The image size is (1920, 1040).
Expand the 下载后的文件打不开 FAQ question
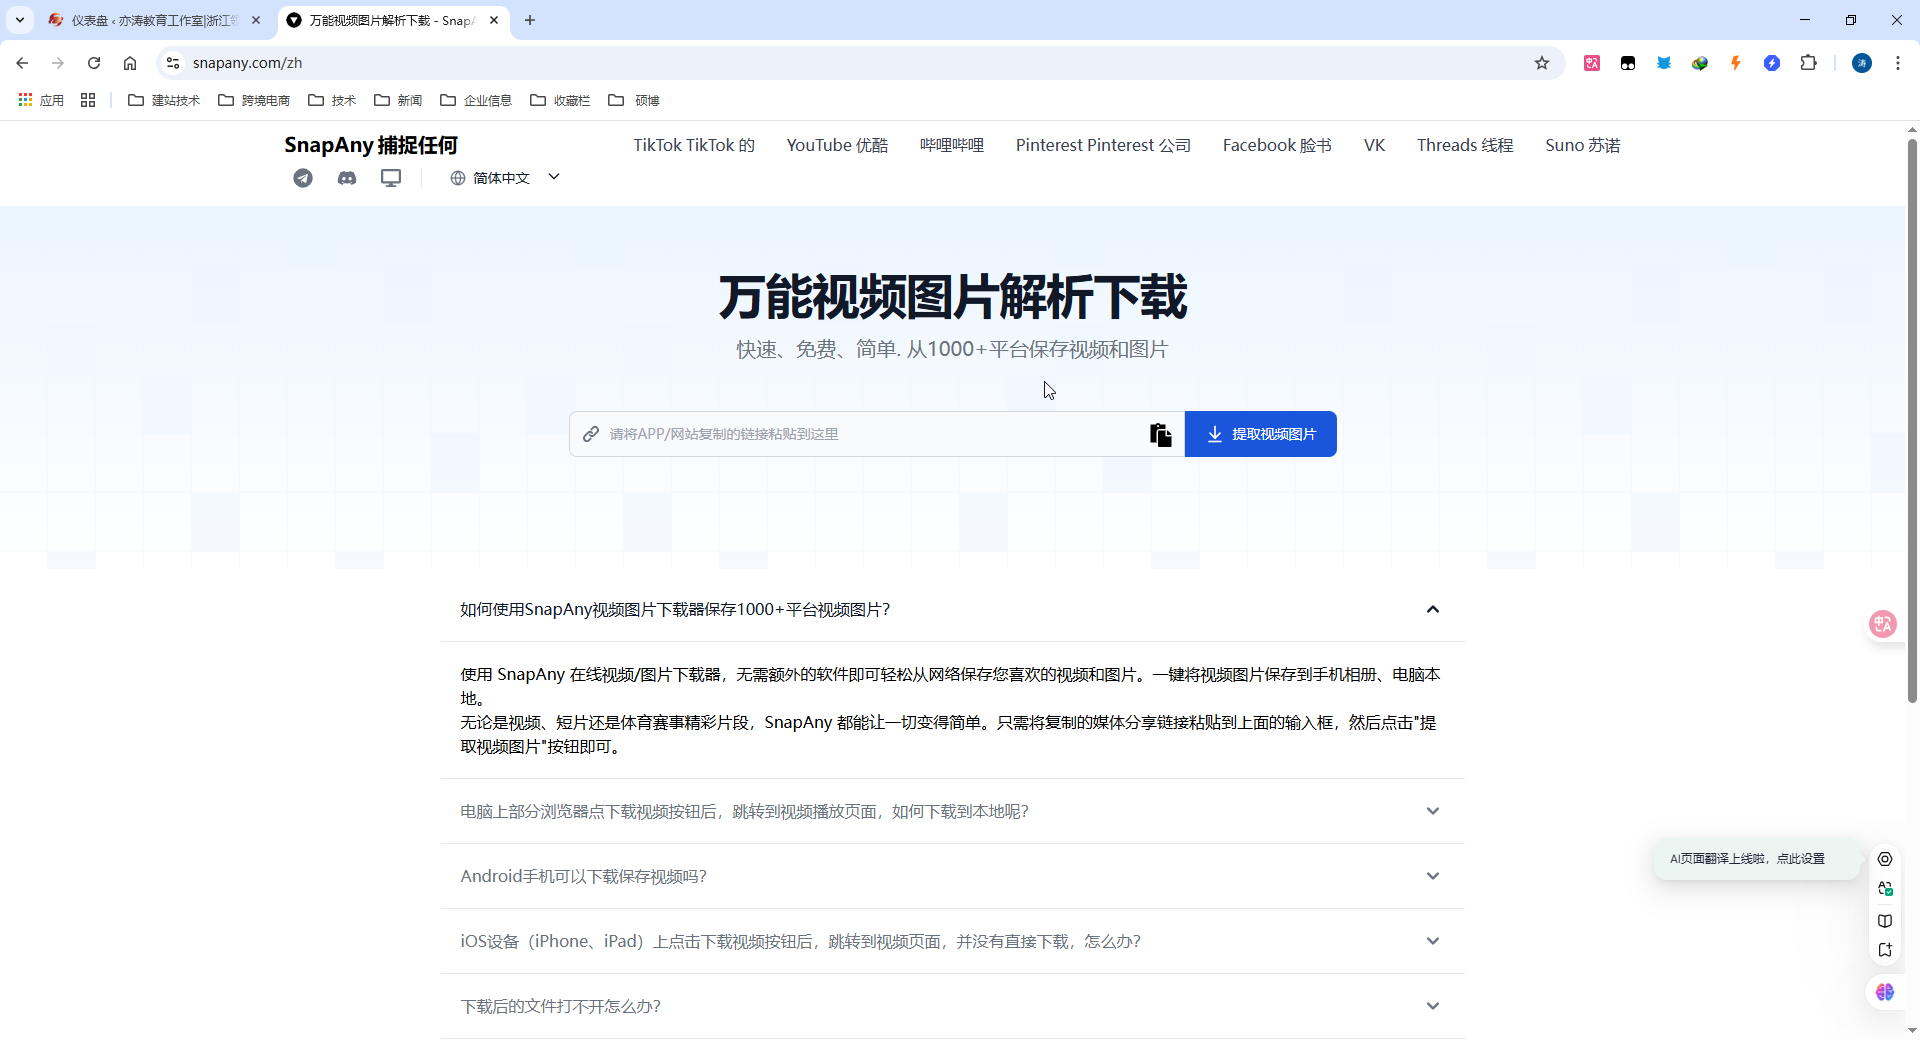pos(952,1006)
